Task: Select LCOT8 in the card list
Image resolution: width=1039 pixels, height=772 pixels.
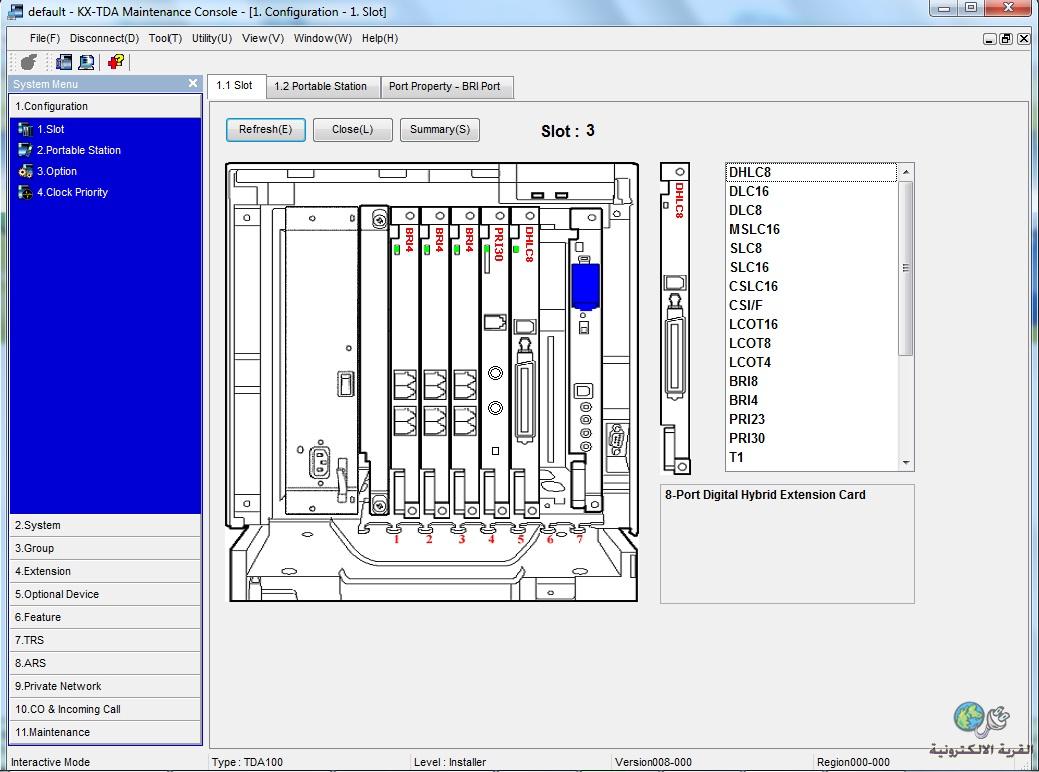Action: pyautogui.click(x=811, y=344)
